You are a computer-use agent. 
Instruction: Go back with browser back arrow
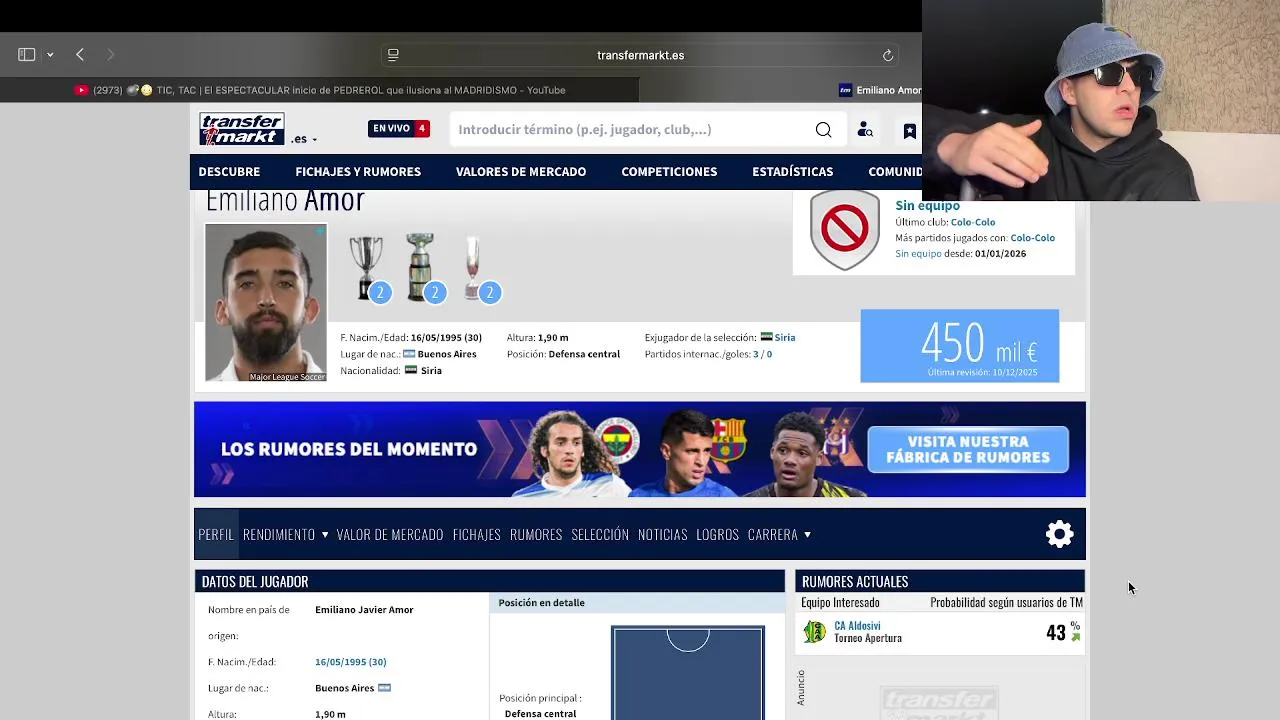(x=80, y=55)
